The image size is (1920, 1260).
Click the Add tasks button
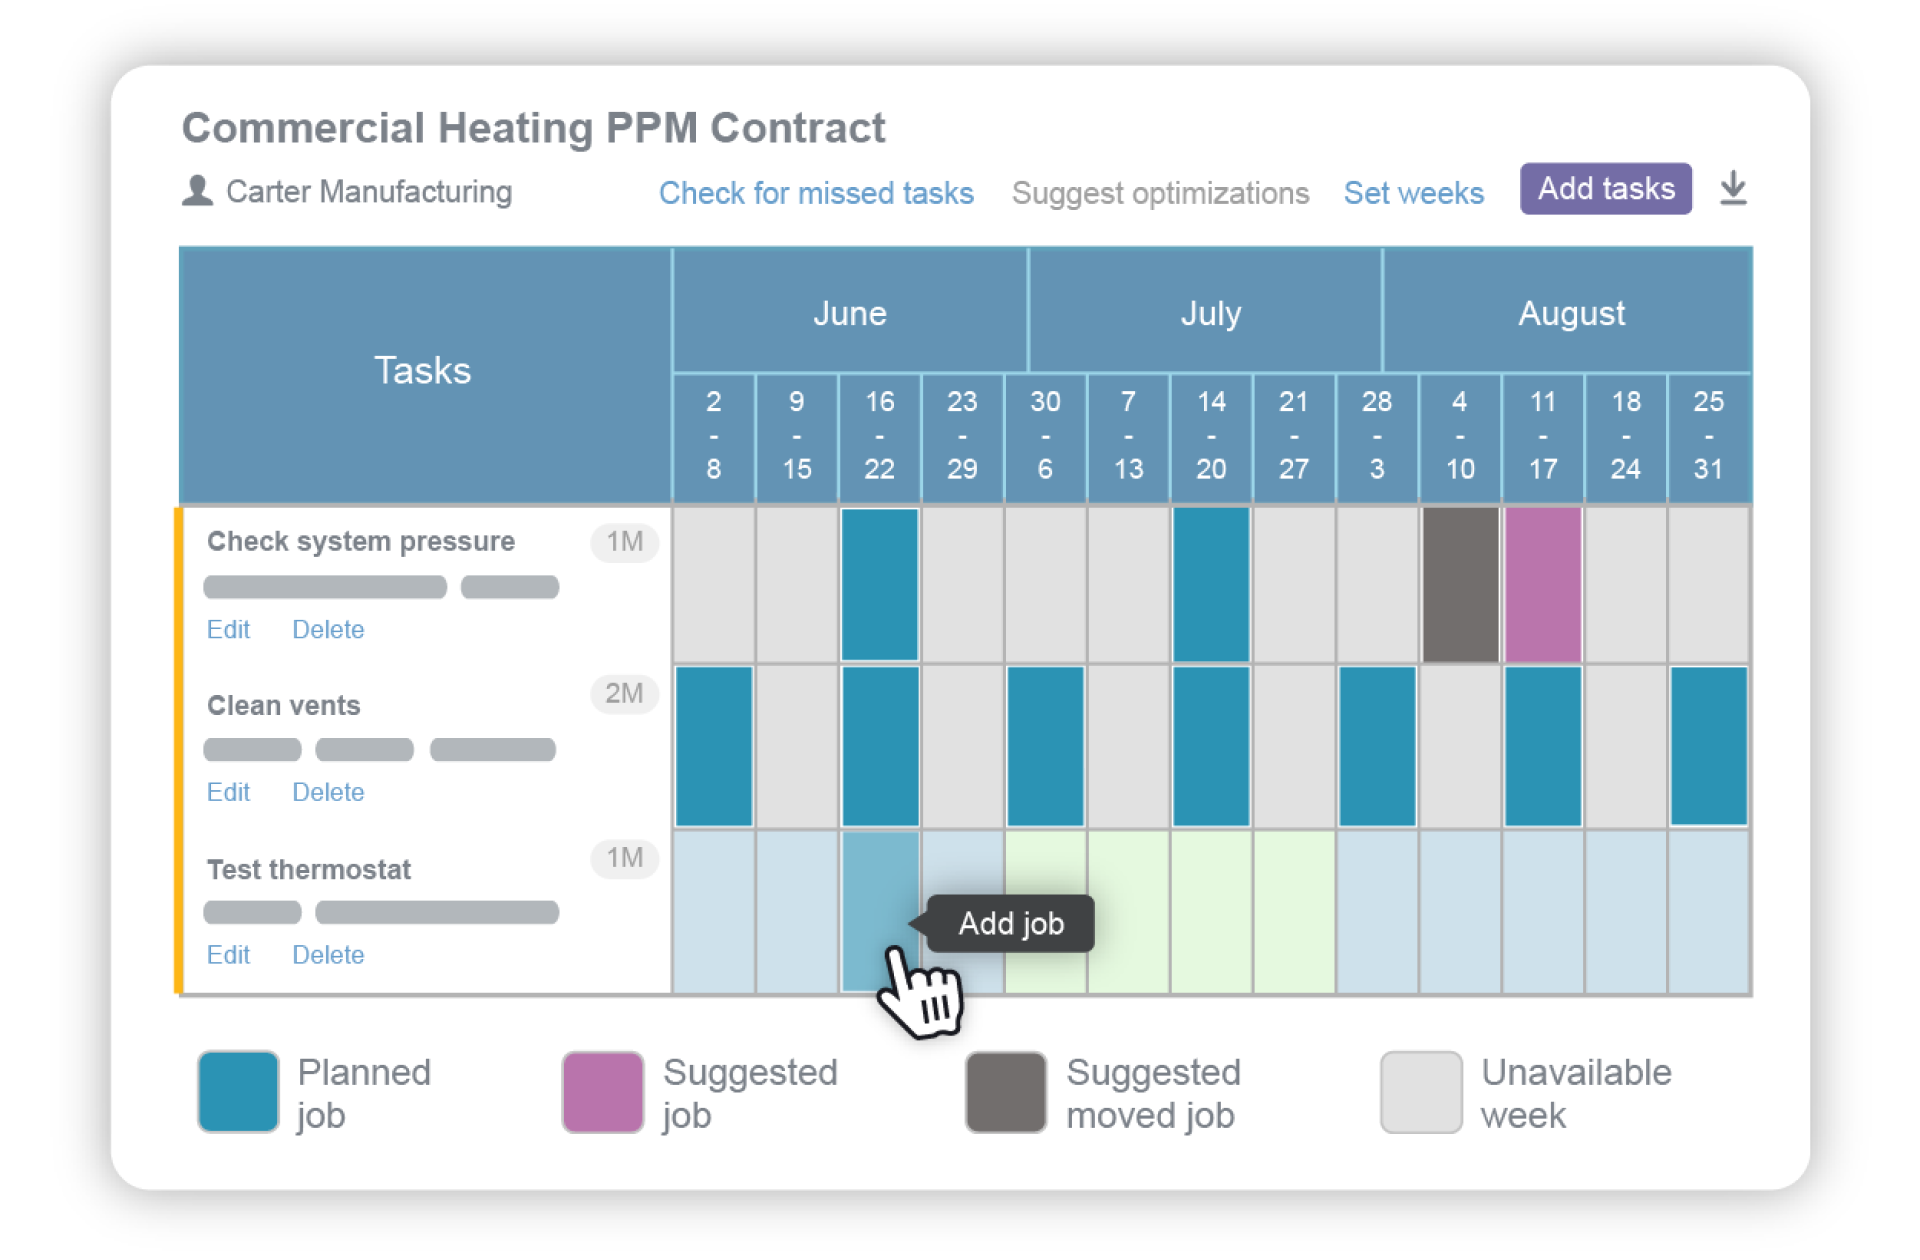1605,188
